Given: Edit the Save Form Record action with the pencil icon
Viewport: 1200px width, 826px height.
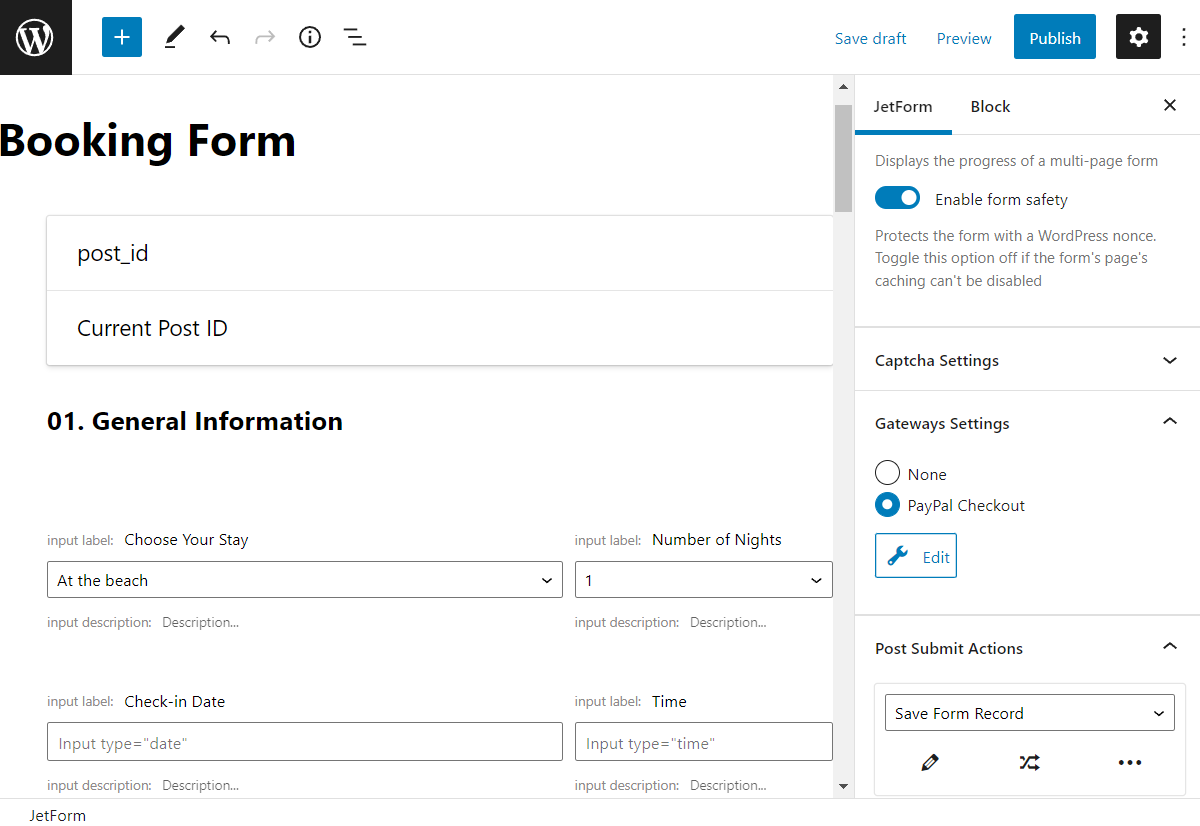Looking at the screenshot, I should click(x=929, y=762).
